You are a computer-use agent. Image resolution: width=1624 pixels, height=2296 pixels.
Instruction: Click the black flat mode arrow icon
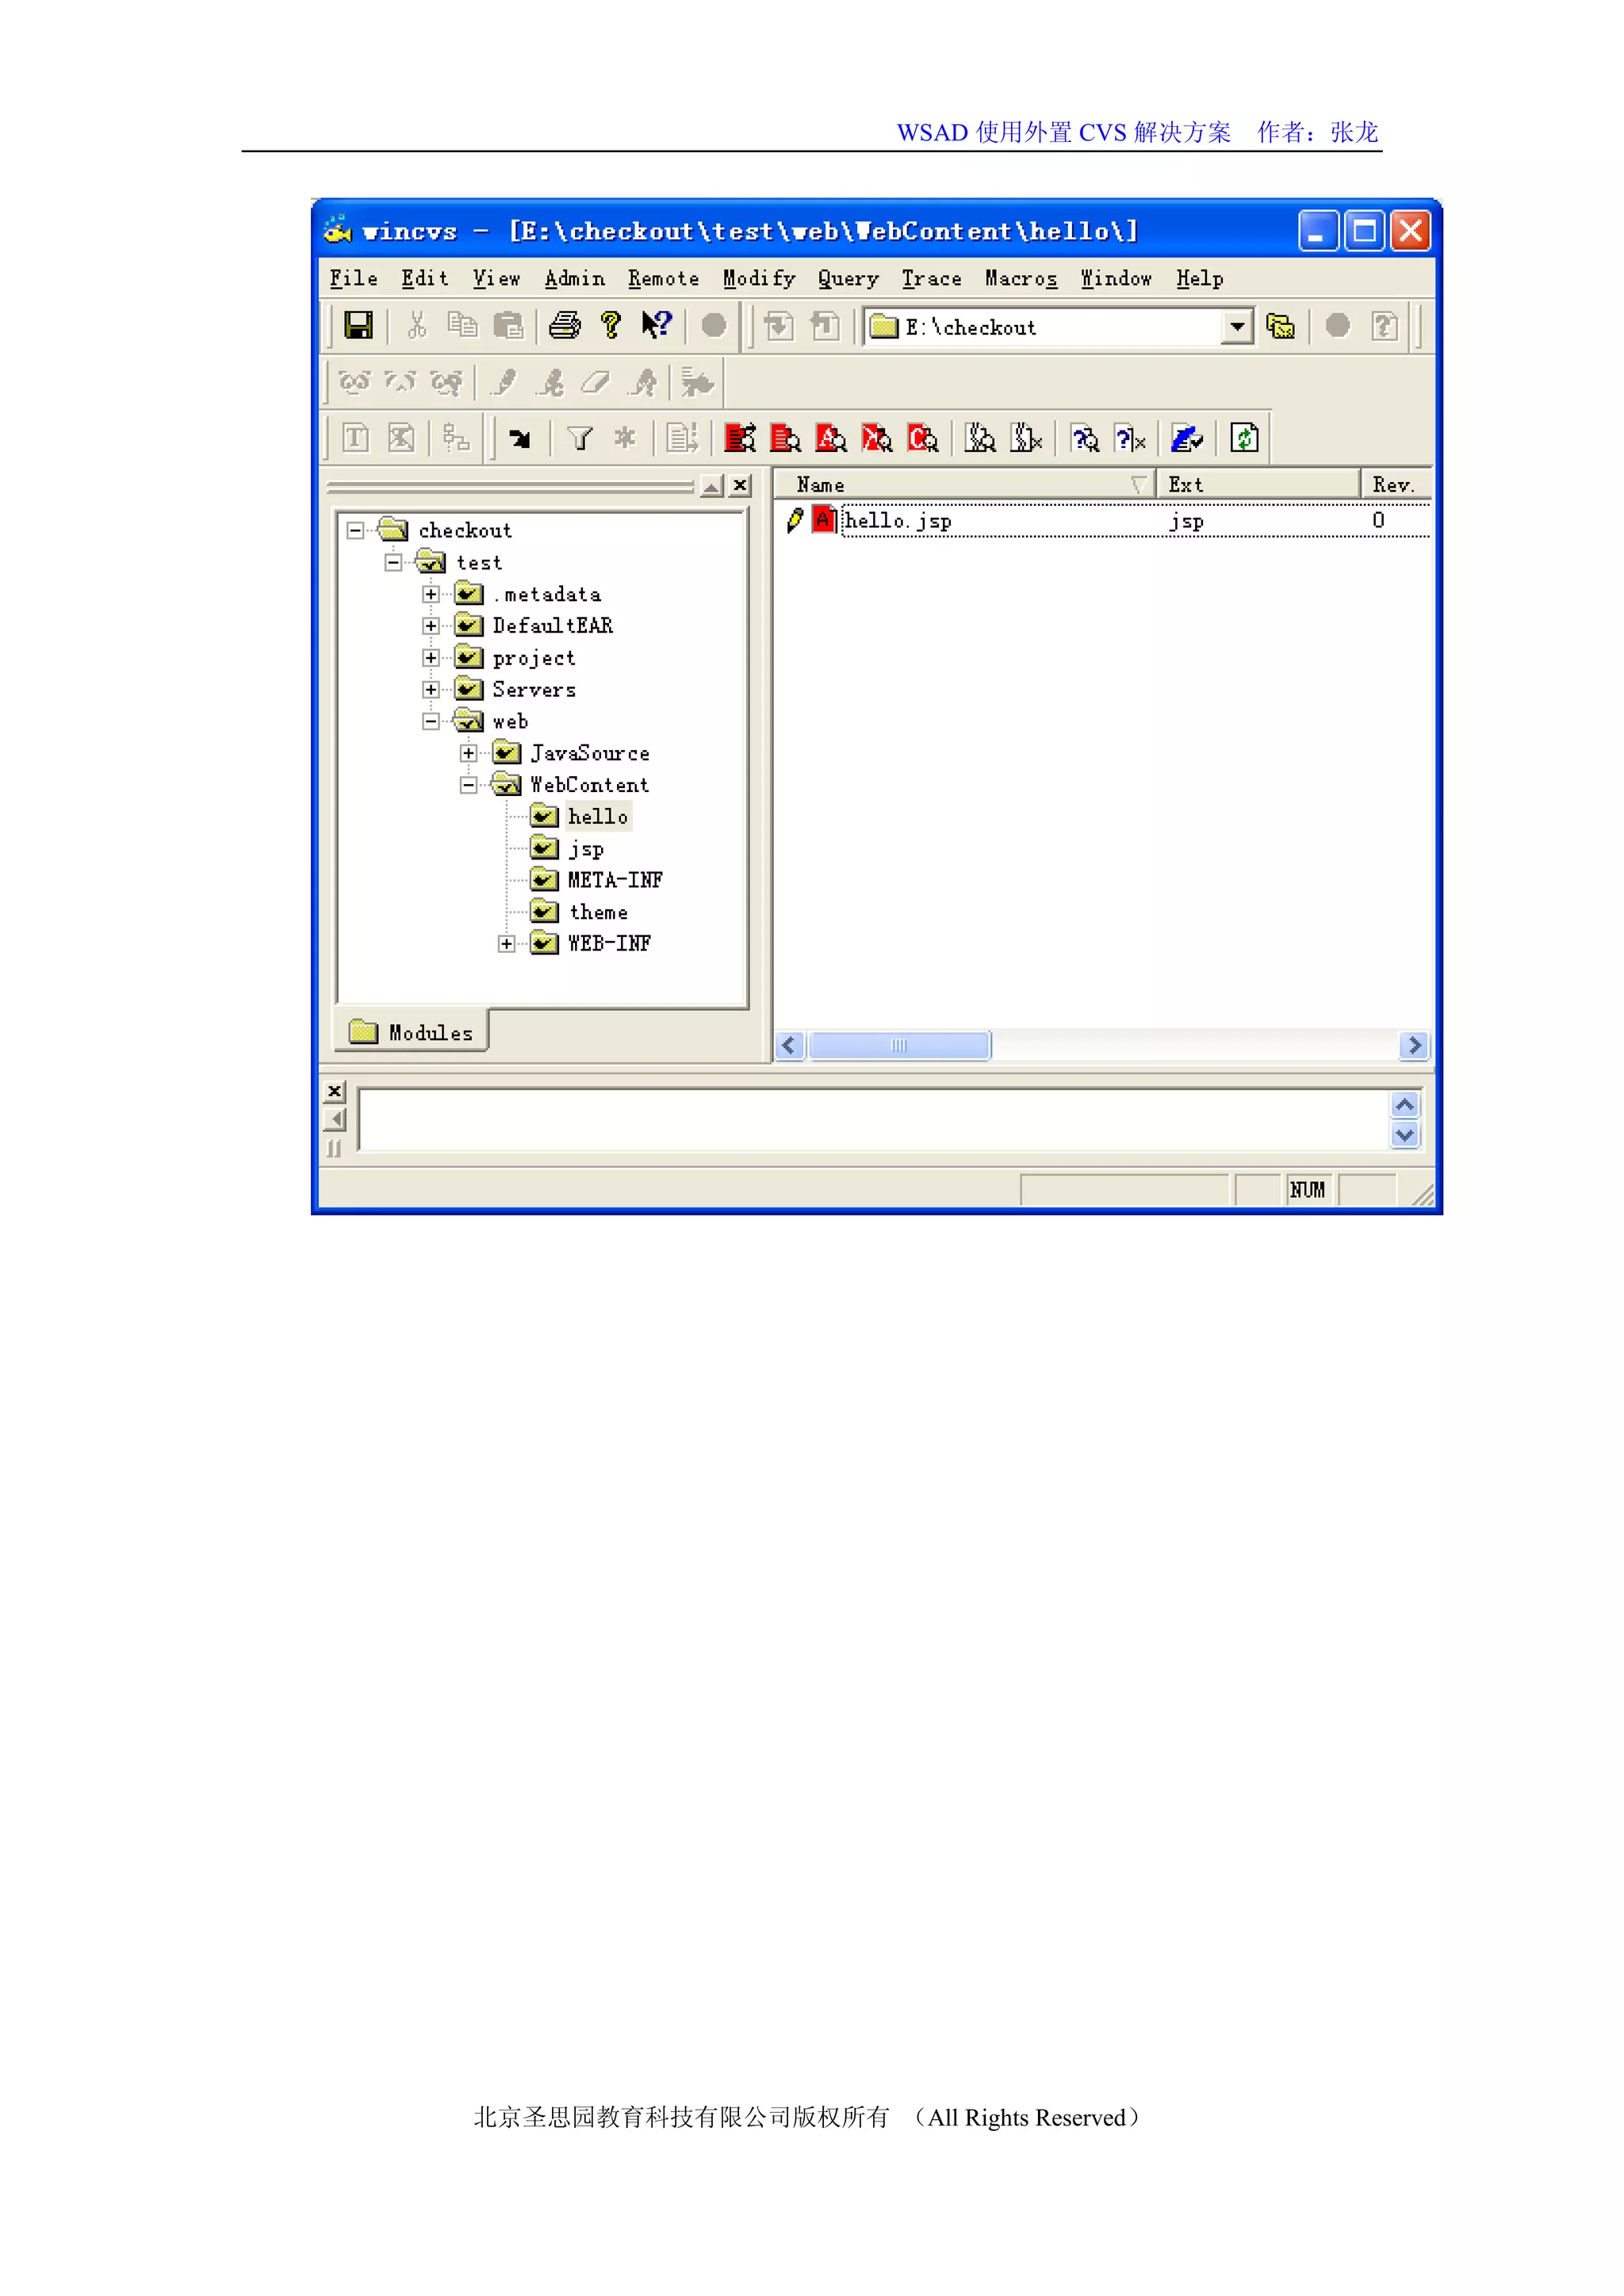(520, 439)
